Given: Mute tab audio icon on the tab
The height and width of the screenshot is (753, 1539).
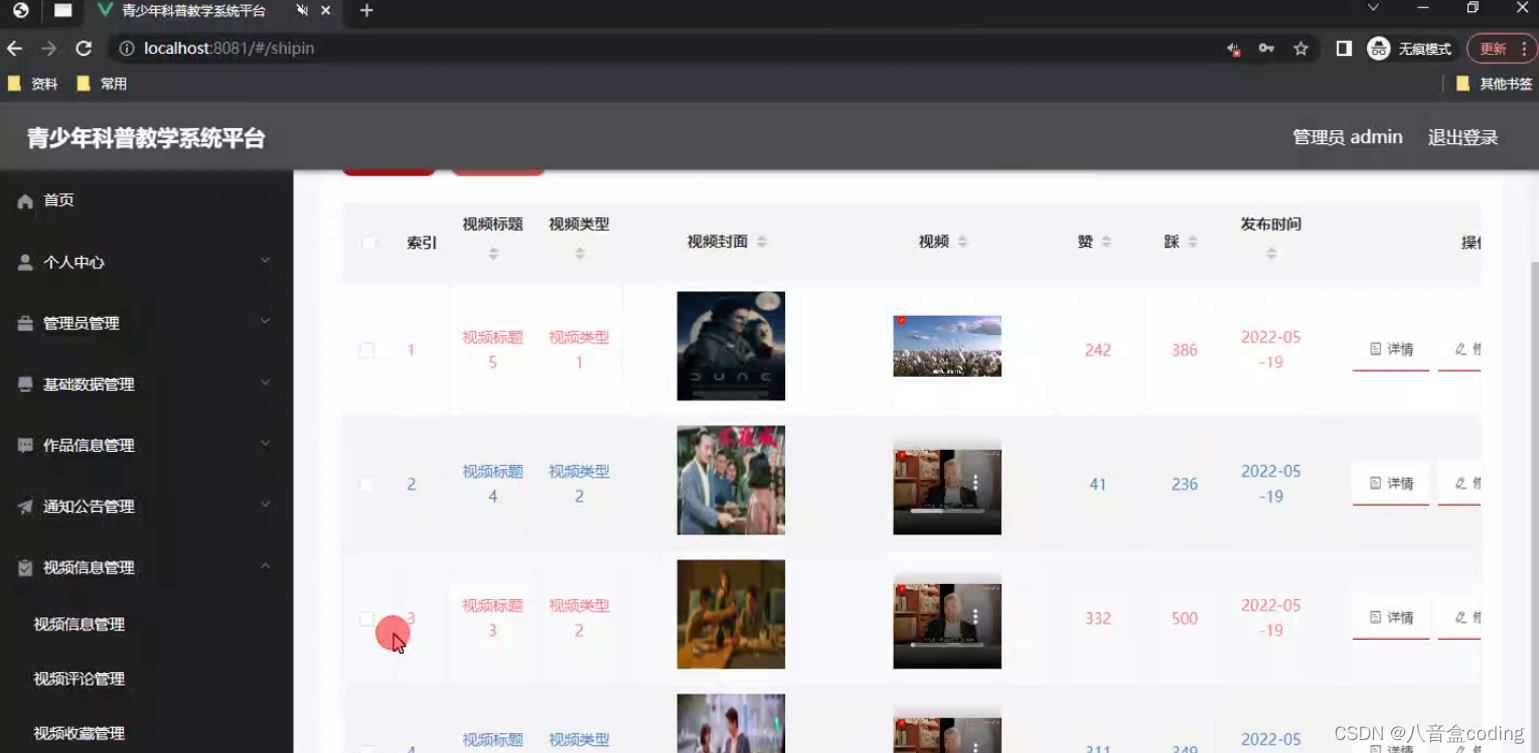Looking at the screenshot, I should pos(302,11).
